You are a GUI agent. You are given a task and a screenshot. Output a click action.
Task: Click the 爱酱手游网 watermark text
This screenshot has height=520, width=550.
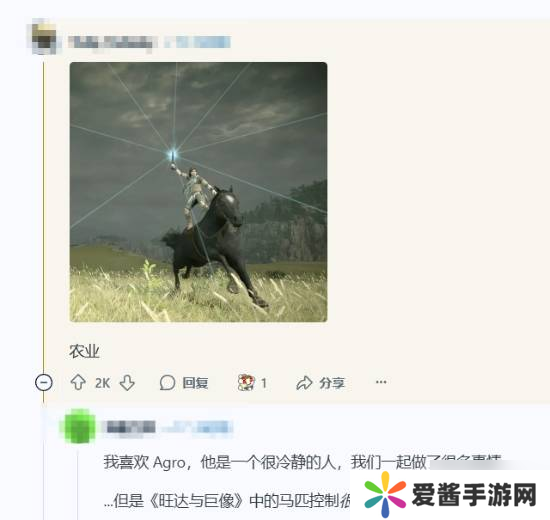click(x=474, y=494)
